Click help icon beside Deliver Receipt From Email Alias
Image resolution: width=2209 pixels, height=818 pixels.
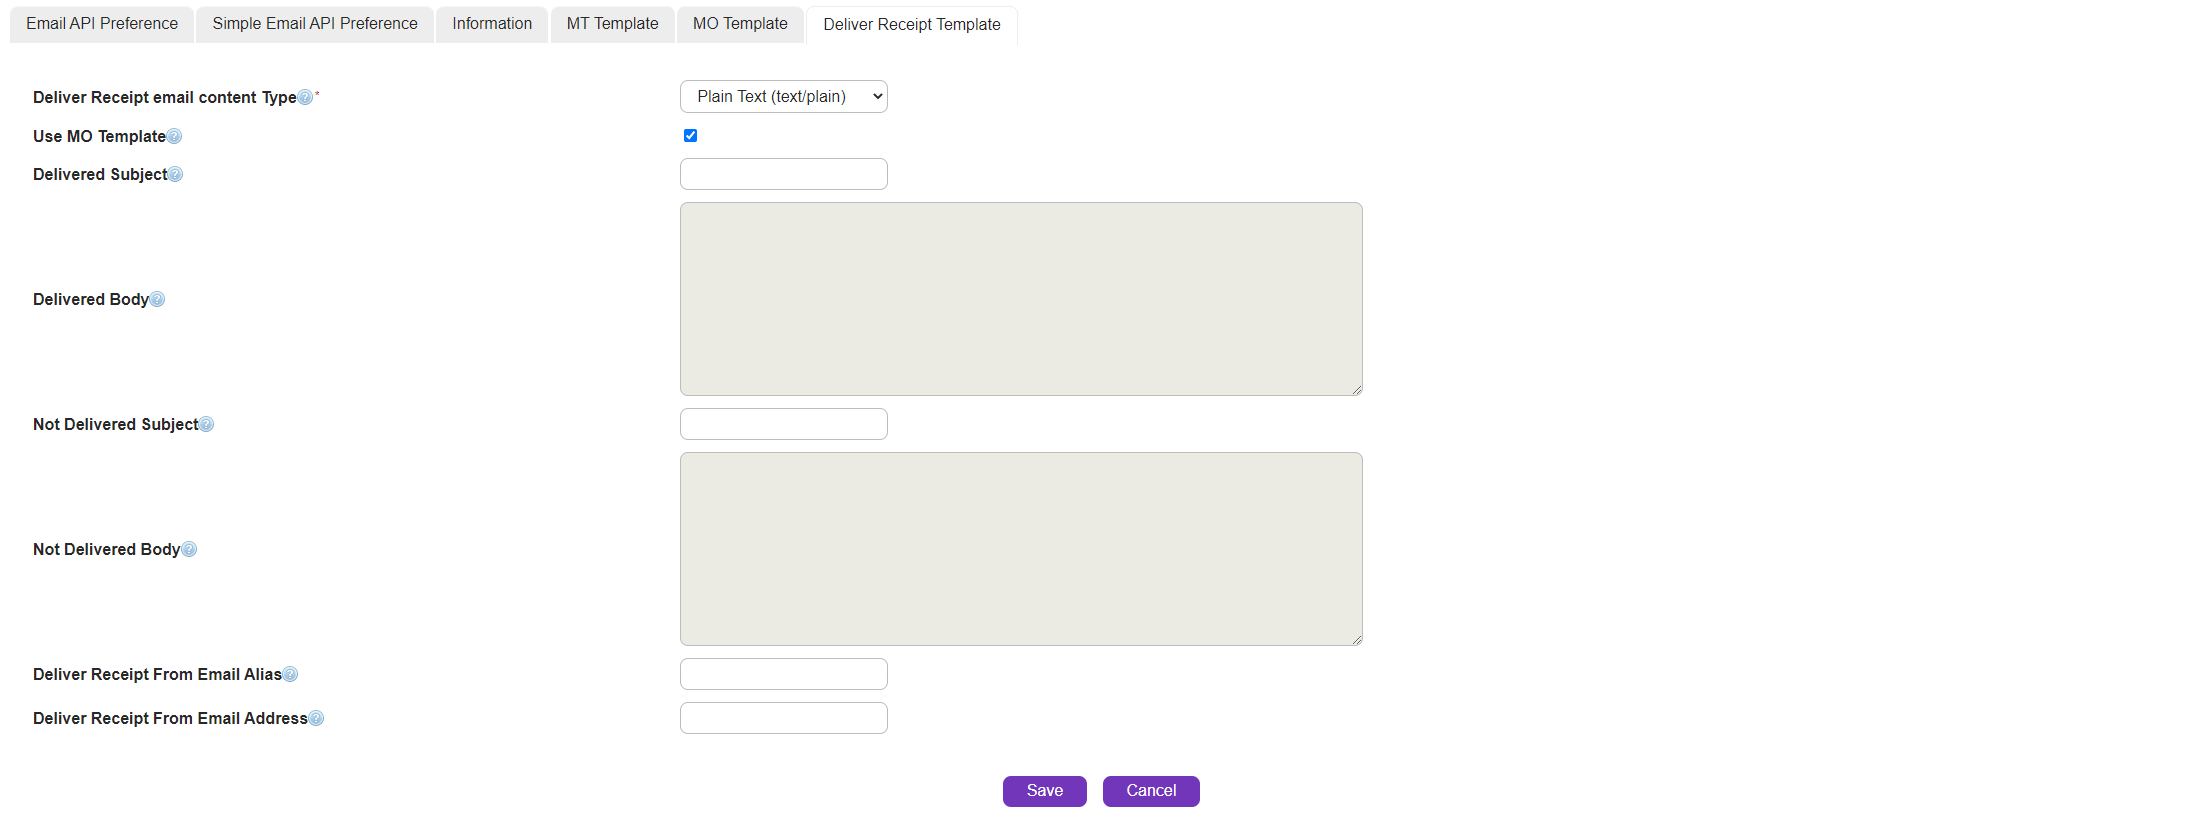tap(290, 674)
